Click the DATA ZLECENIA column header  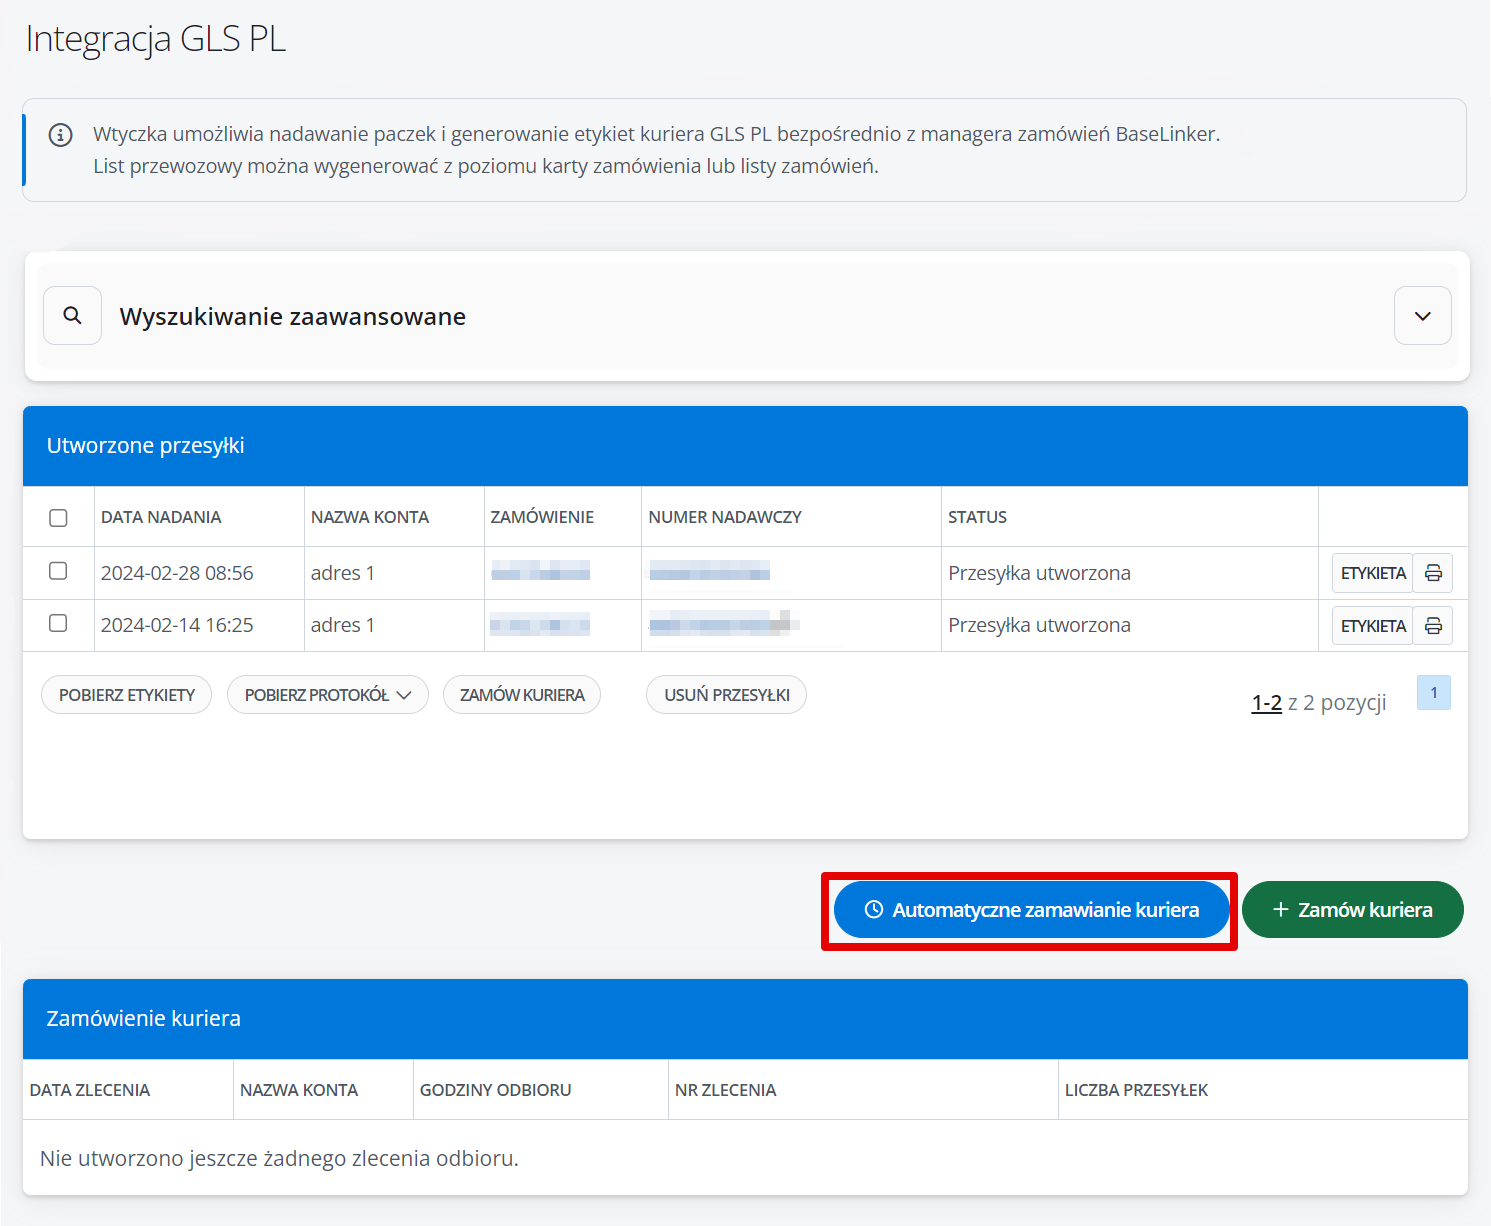(90, 1090)
